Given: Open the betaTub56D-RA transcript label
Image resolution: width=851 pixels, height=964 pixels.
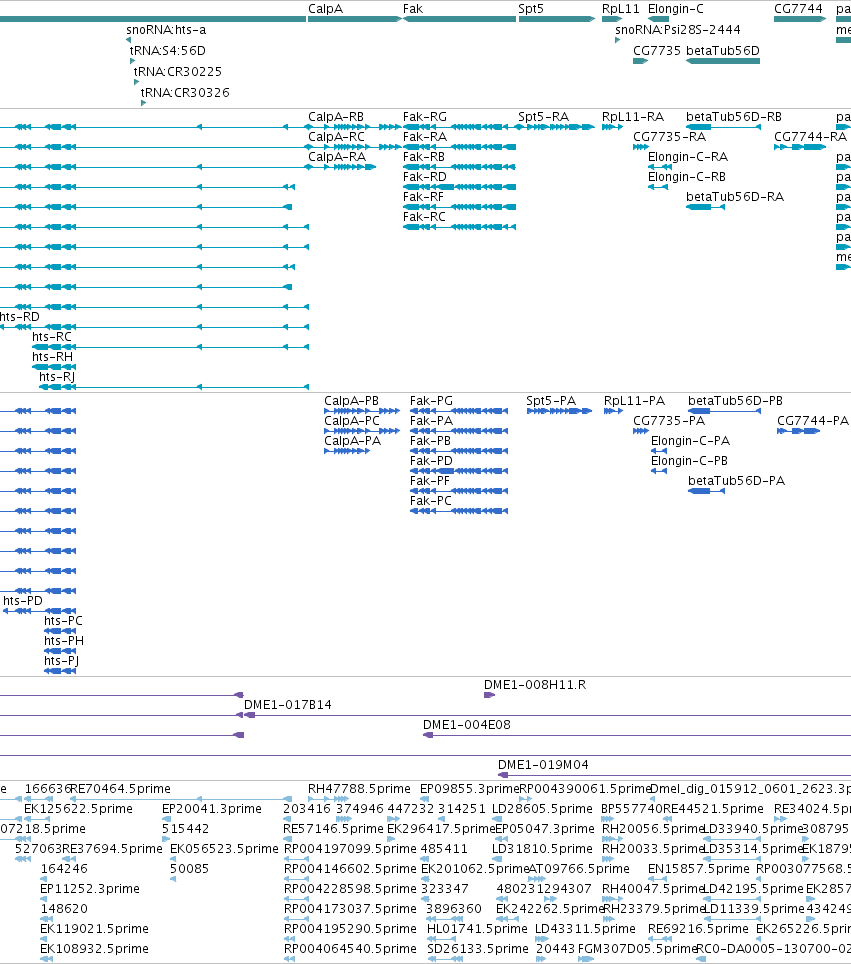Looking at the screenshot, I should [735, 197].
